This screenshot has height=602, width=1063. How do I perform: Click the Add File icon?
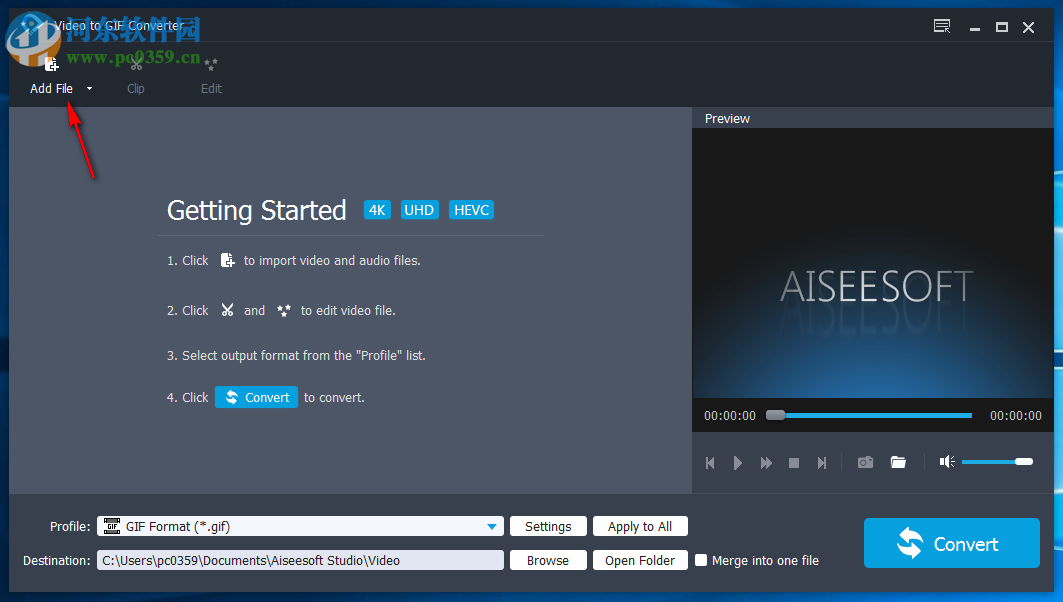pos(50,63)
